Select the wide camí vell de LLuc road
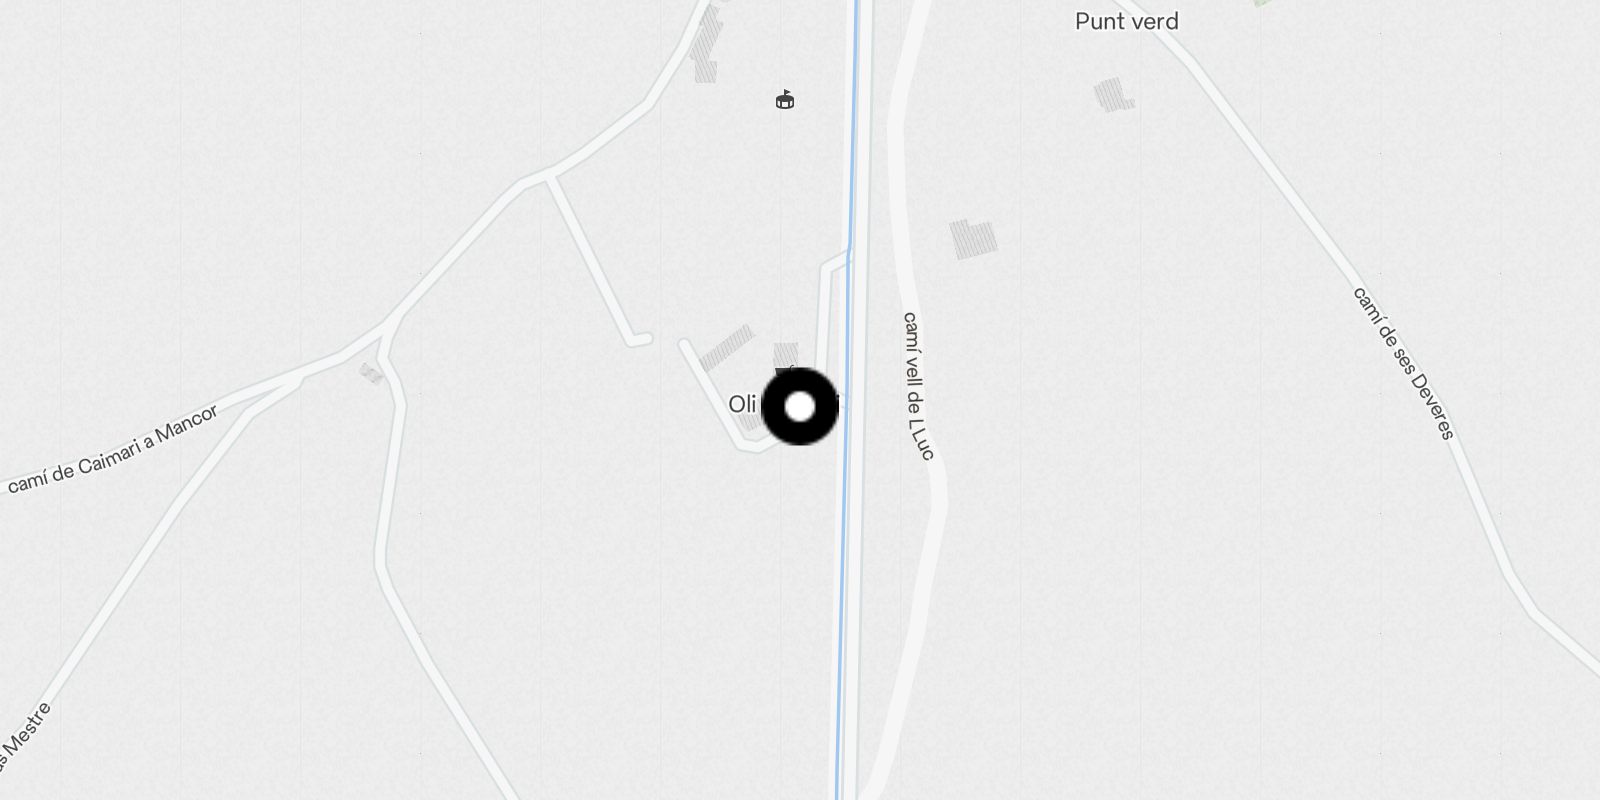The width and height of the screenshot is (1600, 800). pos(917,400)
